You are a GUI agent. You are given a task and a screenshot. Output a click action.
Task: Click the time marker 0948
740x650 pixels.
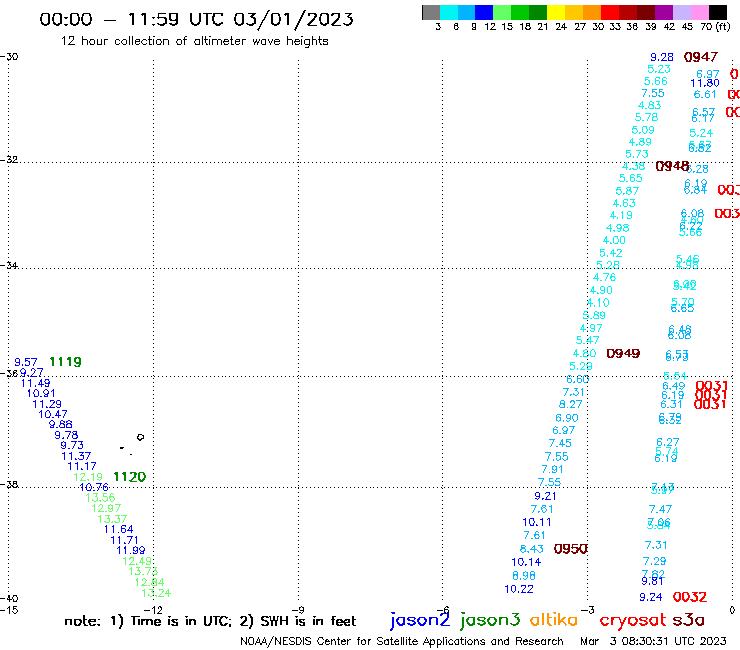672,166
